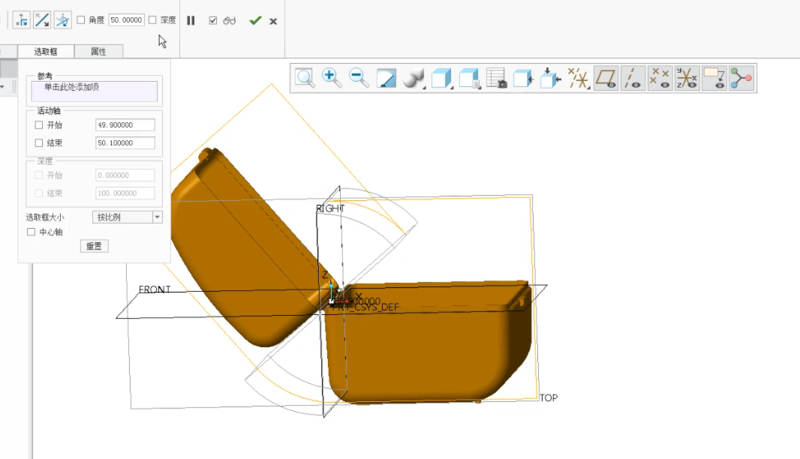The image size is (800, 459).
Task: Enable the 角度 checkbox
Action: tap(81, 20)
